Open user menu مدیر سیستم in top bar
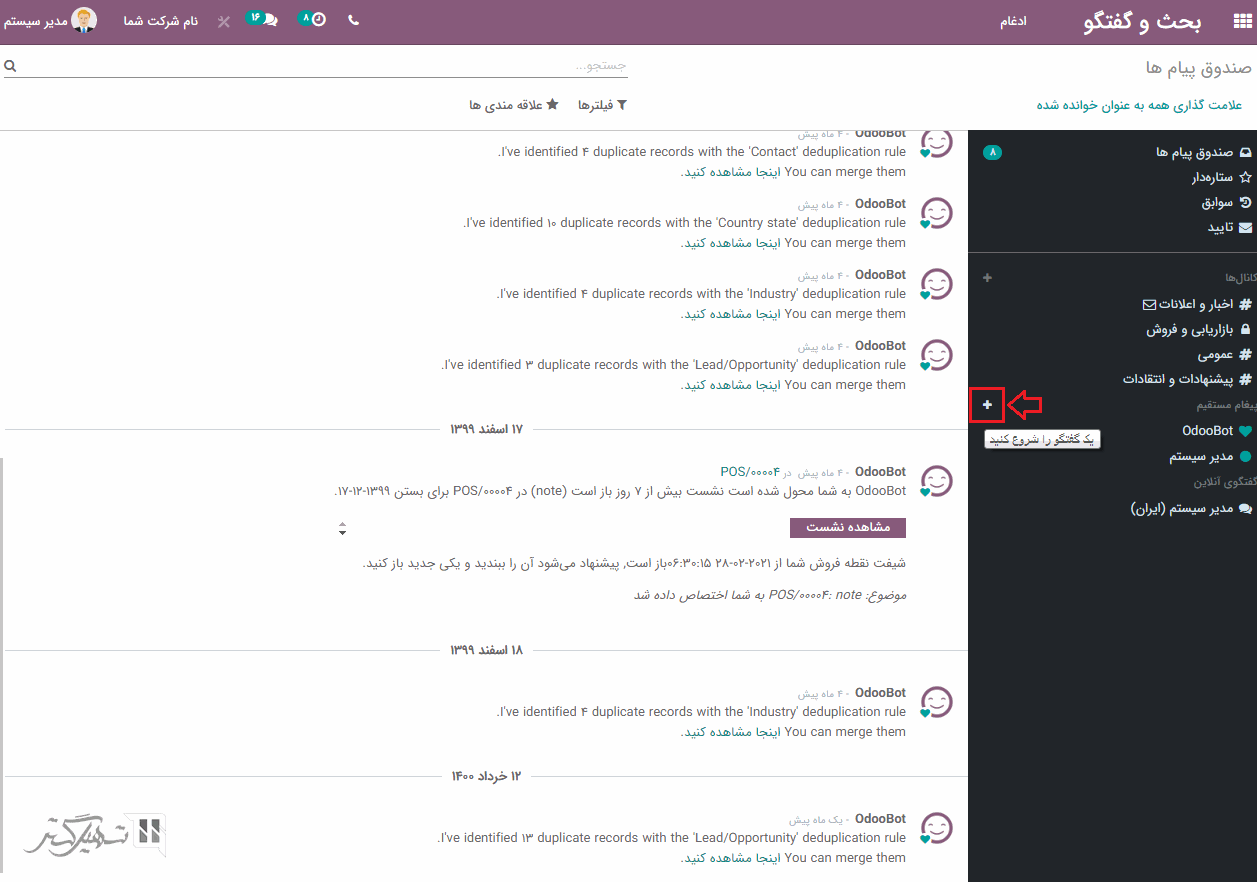This screenshot has height=882, width=1257. pos(50,21)
